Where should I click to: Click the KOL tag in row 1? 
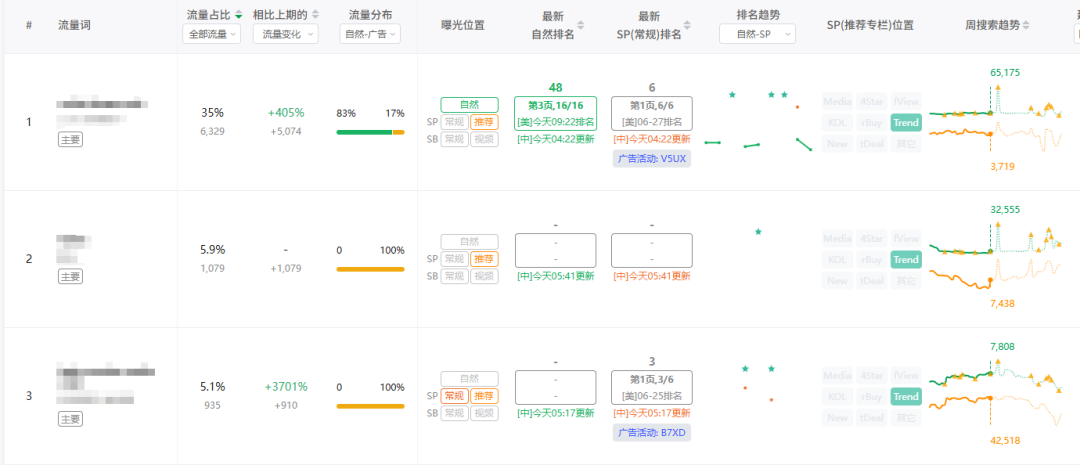click(x=838, y=123)
